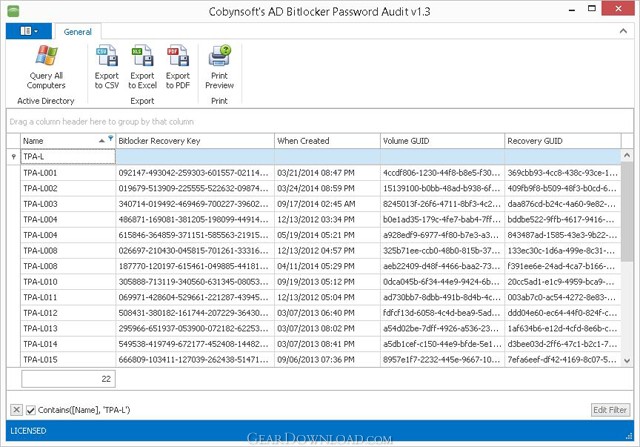Click the drag-a-column-header group panel
Viewport: 640px width, 447px height.
pyautogui.click(x=320, y=121)
